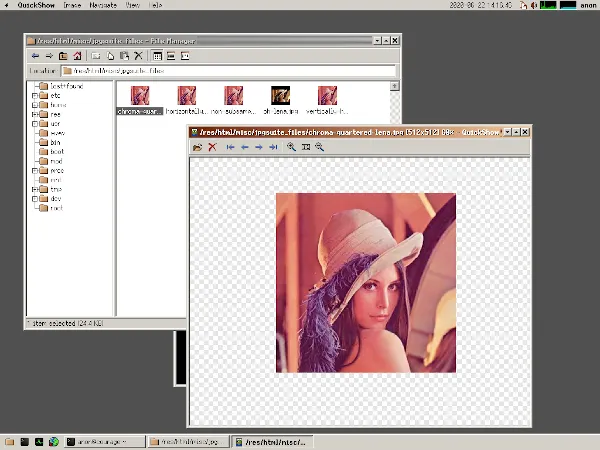Screen dimensions: 600x450
Task: Go to home directory in File Manager
Action: click(77, 56)
